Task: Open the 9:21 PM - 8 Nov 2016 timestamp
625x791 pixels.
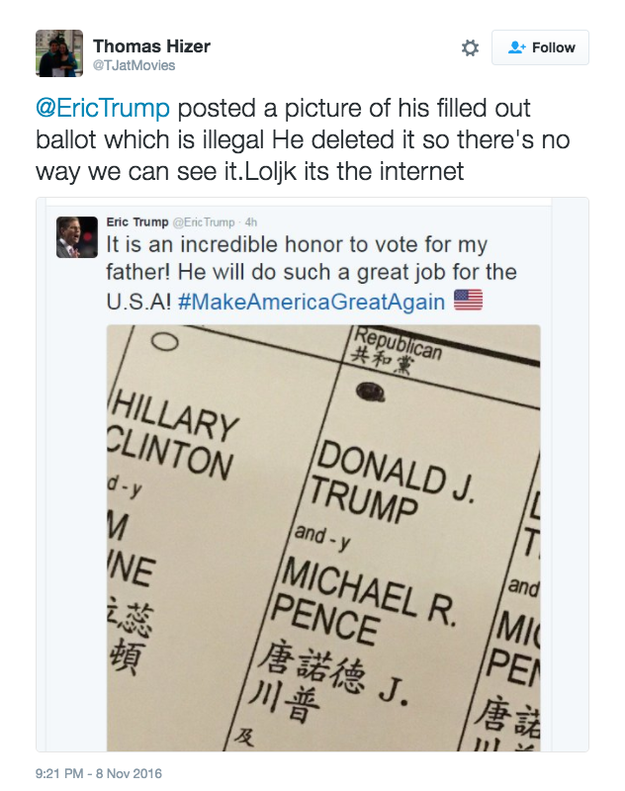Action: [x=98, y=773]
